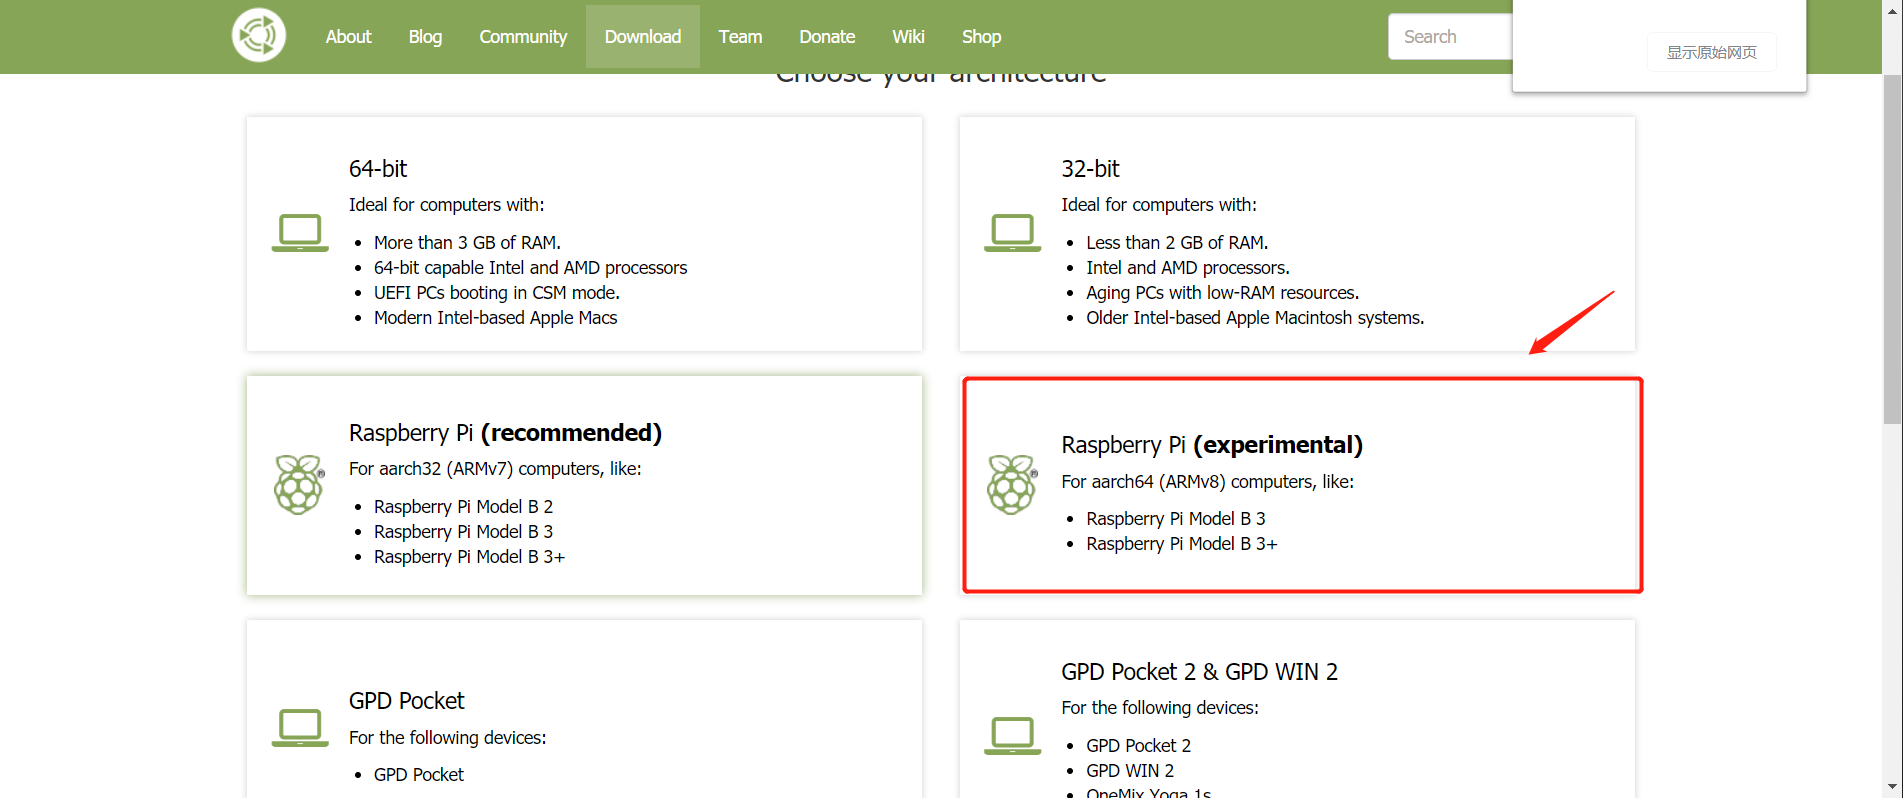Viewport: 1903px width, 798px height.
Task: Click 'Raspberry Pi Model B 2' text
Action: coord(463,507)
